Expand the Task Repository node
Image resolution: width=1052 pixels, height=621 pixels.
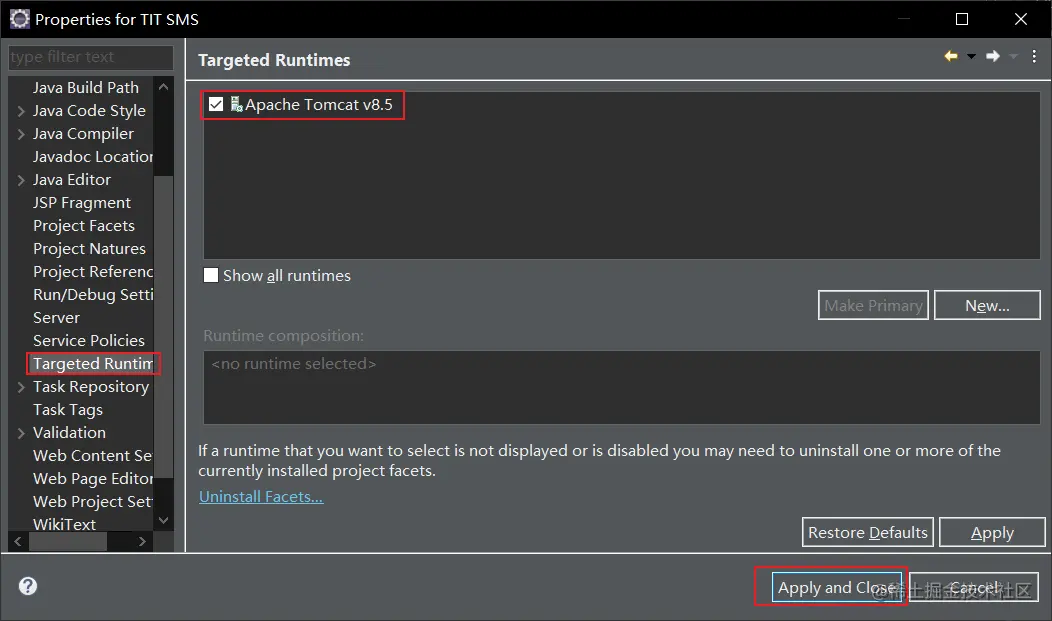pos(21,387)
